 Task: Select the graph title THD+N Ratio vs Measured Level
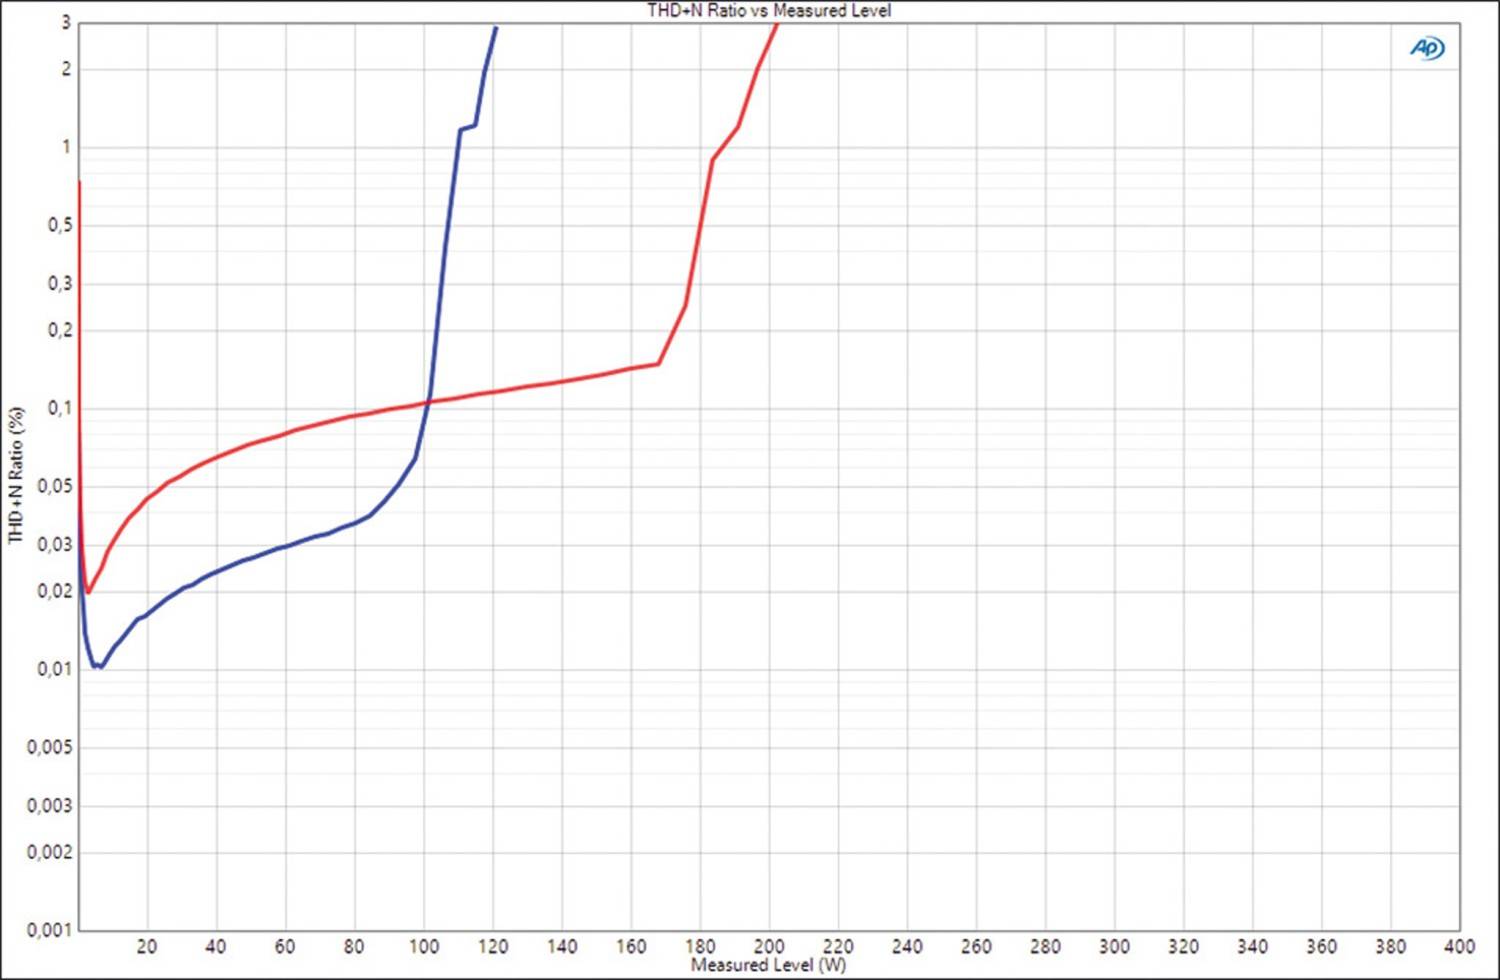(768, 11)
